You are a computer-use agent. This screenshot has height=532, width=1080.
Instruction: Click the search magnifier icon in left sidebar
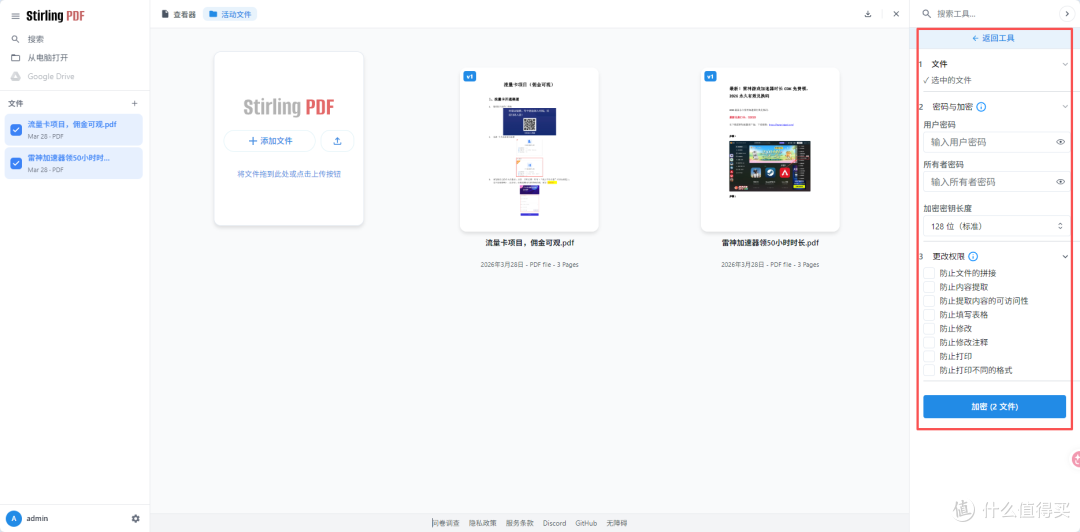pyautogui.click(x=15, y=39)
